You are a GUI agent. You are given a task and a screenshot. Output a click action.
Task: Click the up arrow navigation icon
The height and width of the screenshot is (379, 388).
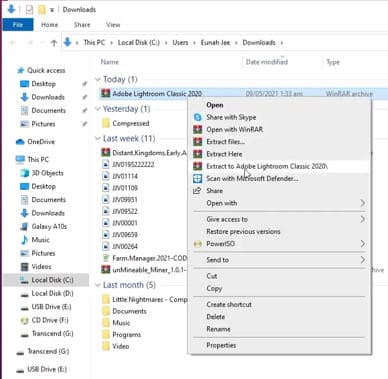coord(54,43)
